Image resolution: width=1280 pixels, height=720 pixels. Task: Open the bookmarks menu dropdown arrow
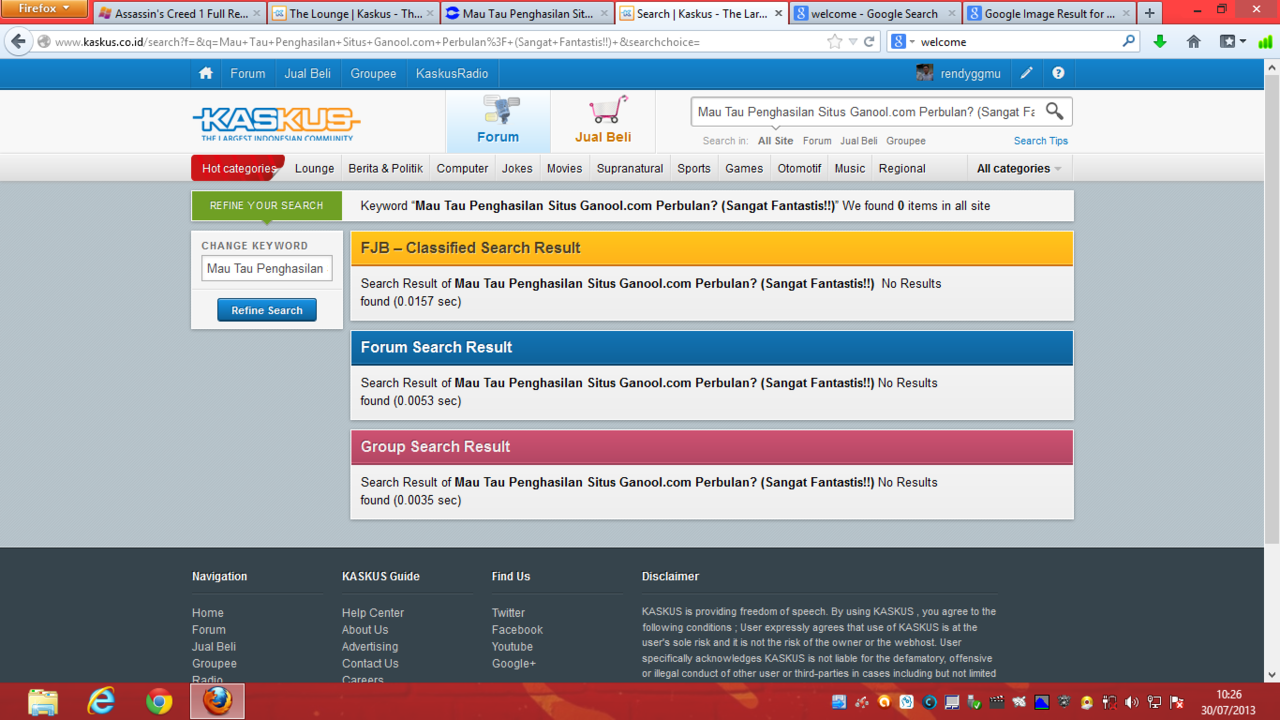click(x=1233, y=42)
